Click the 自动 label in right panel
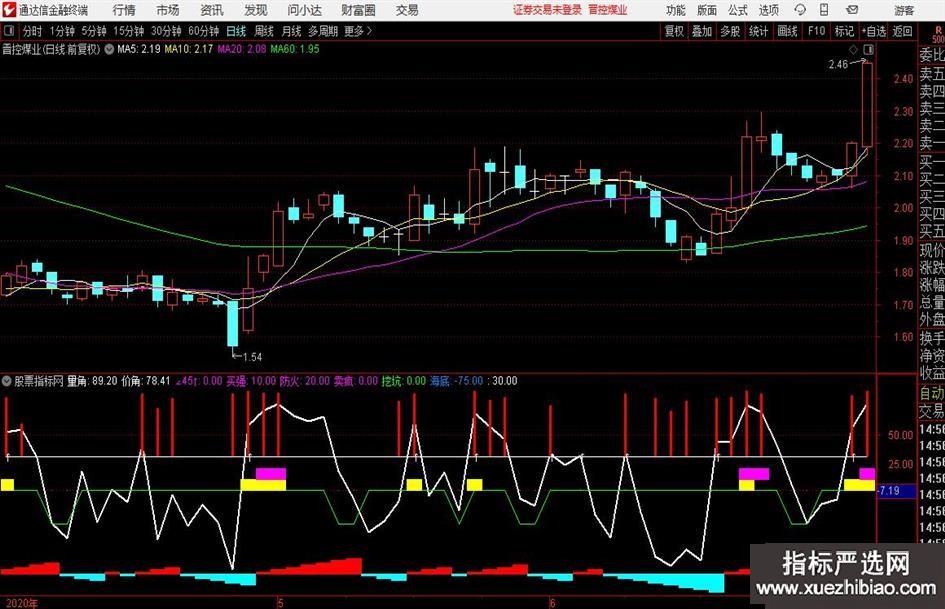 point(932,393)
